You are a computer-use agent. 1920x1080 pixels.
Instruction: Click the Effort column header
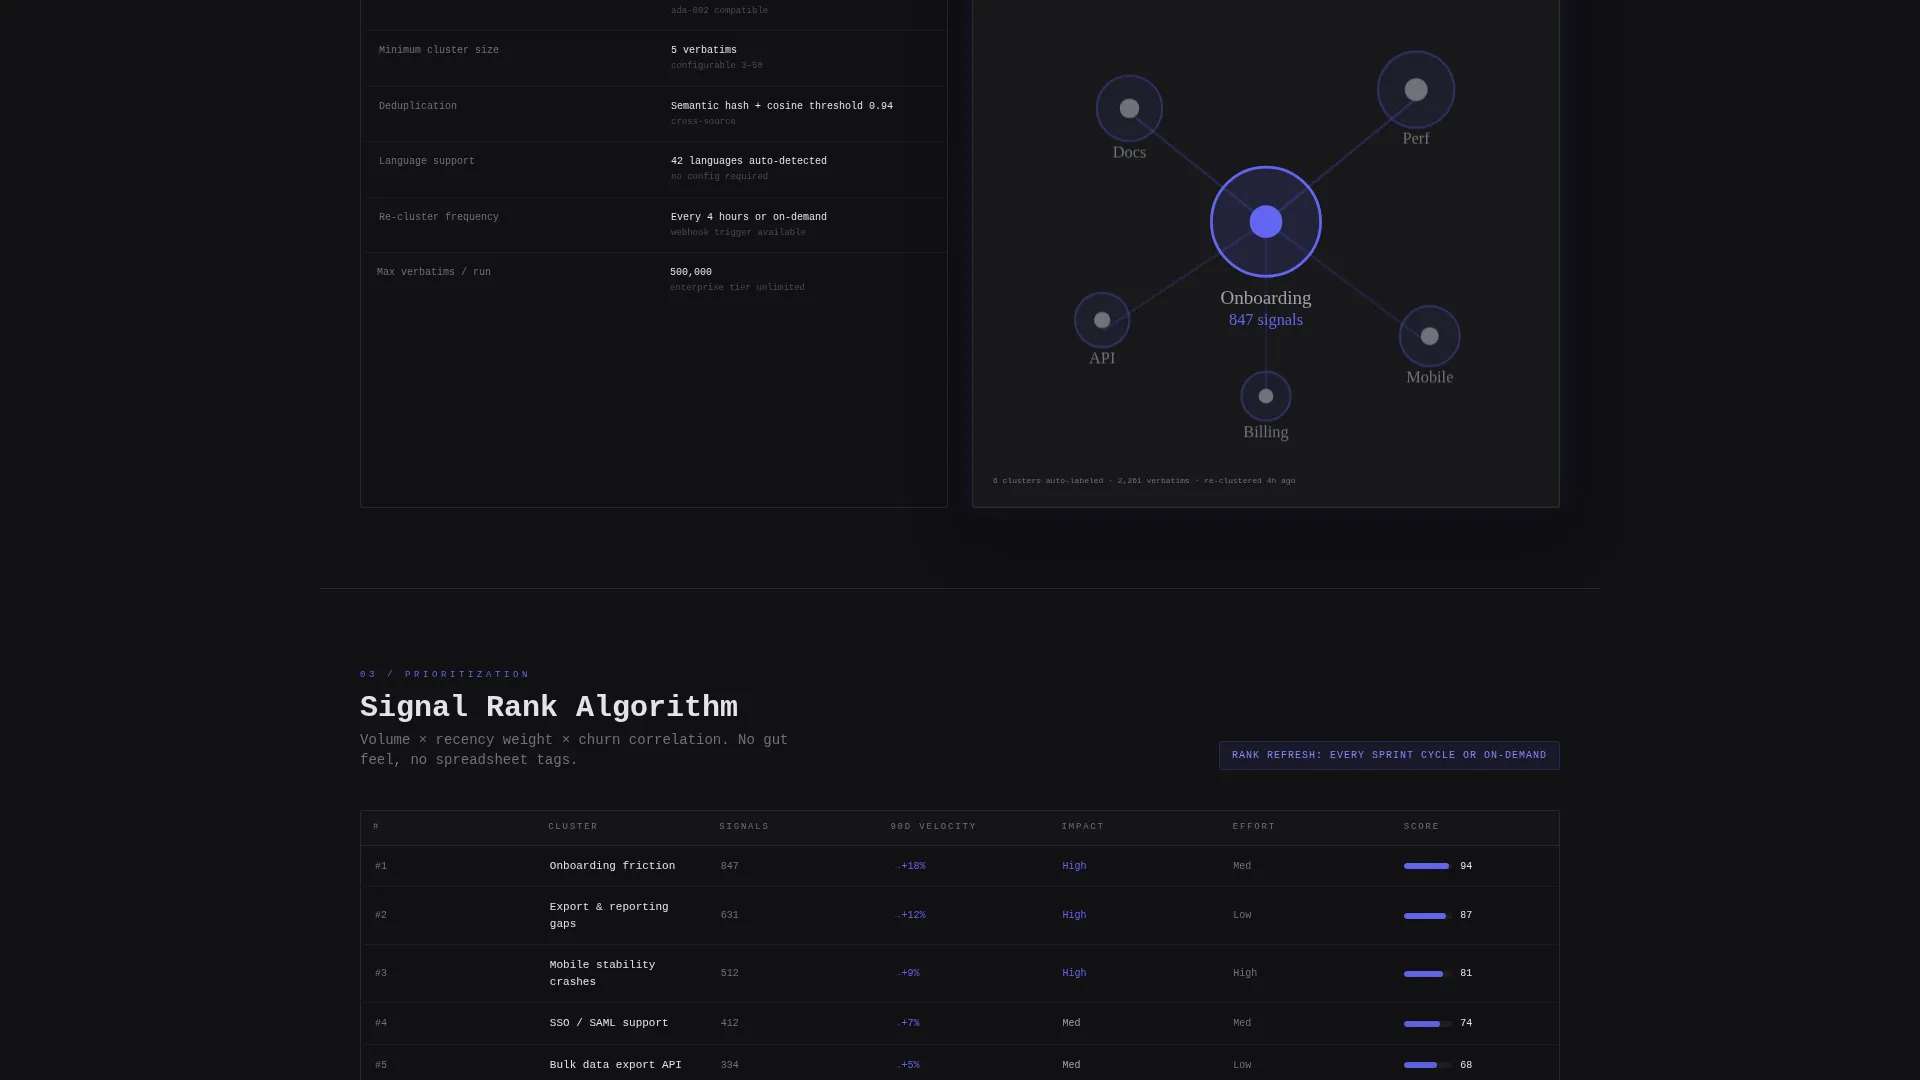(1254, 827)
